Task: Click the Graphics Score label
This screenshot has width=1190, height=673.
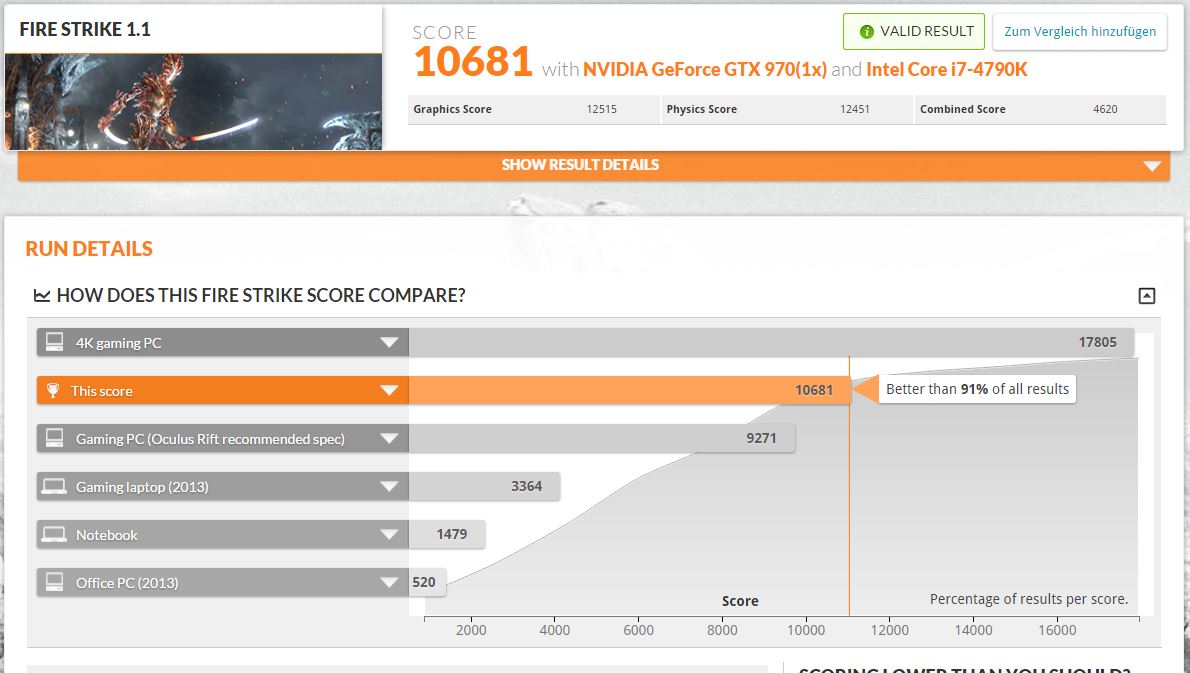Action: 452,109
